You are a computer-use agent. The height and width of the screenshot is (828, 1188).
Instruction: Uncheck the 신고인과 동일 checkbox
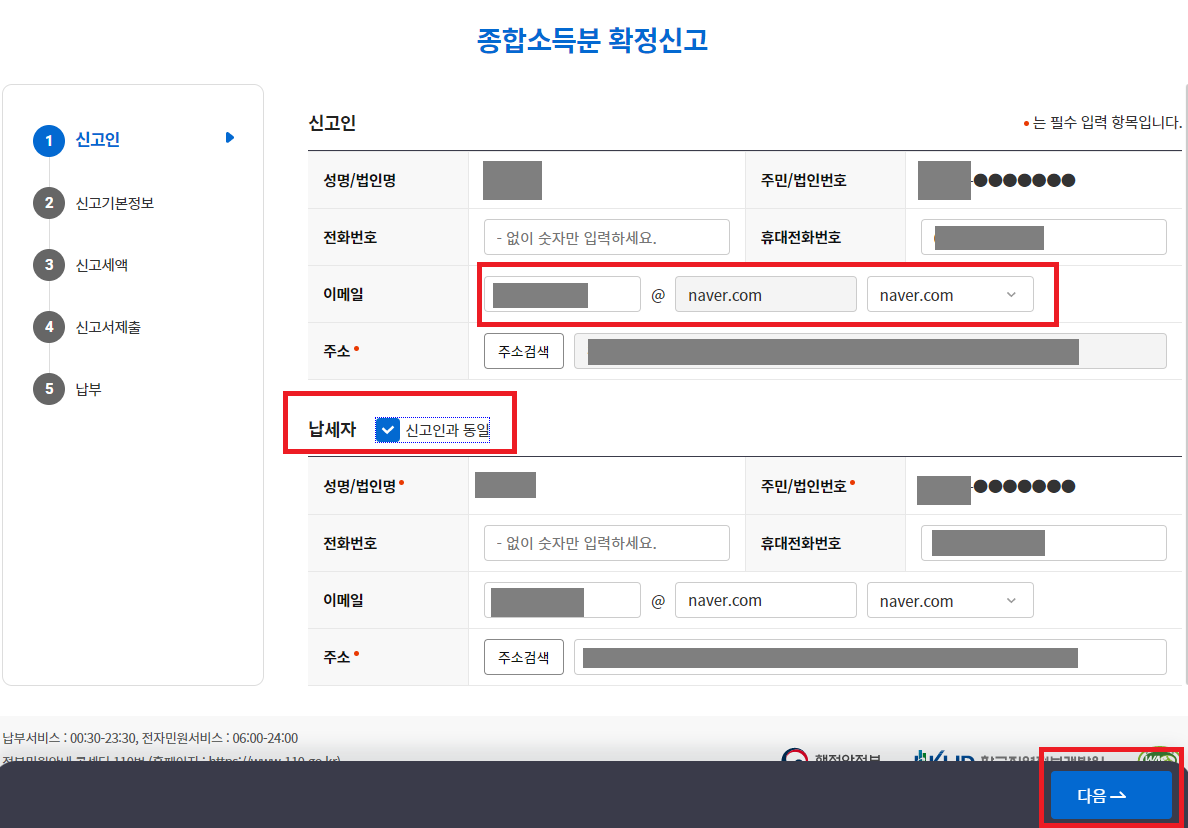(386, 430)
